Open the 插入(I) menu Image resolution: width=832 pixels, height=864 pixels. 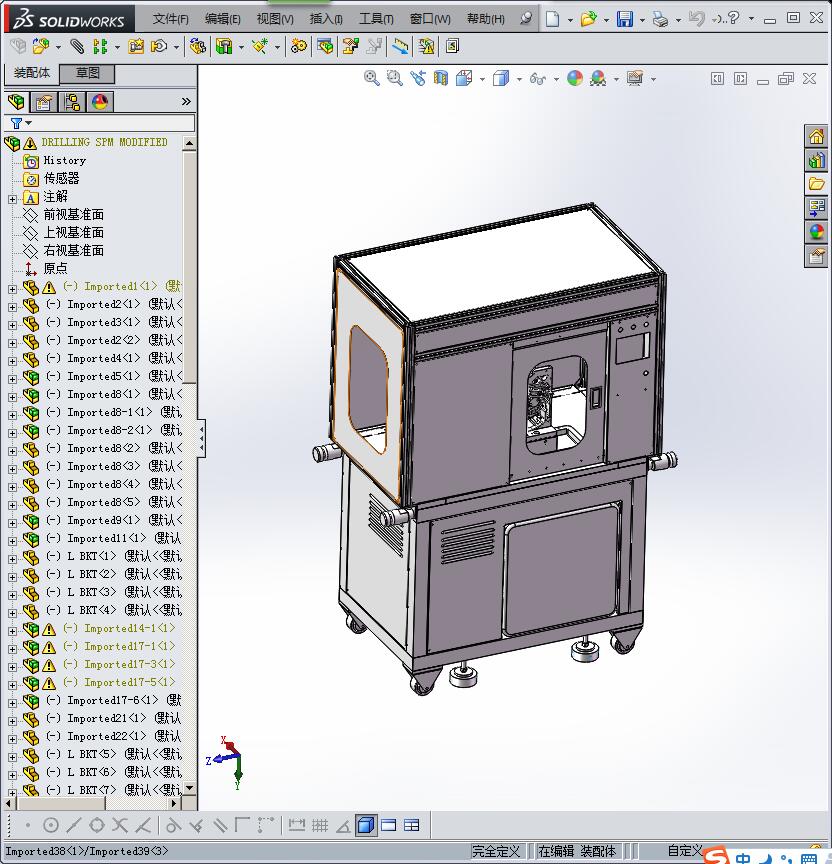click(326, 19)
